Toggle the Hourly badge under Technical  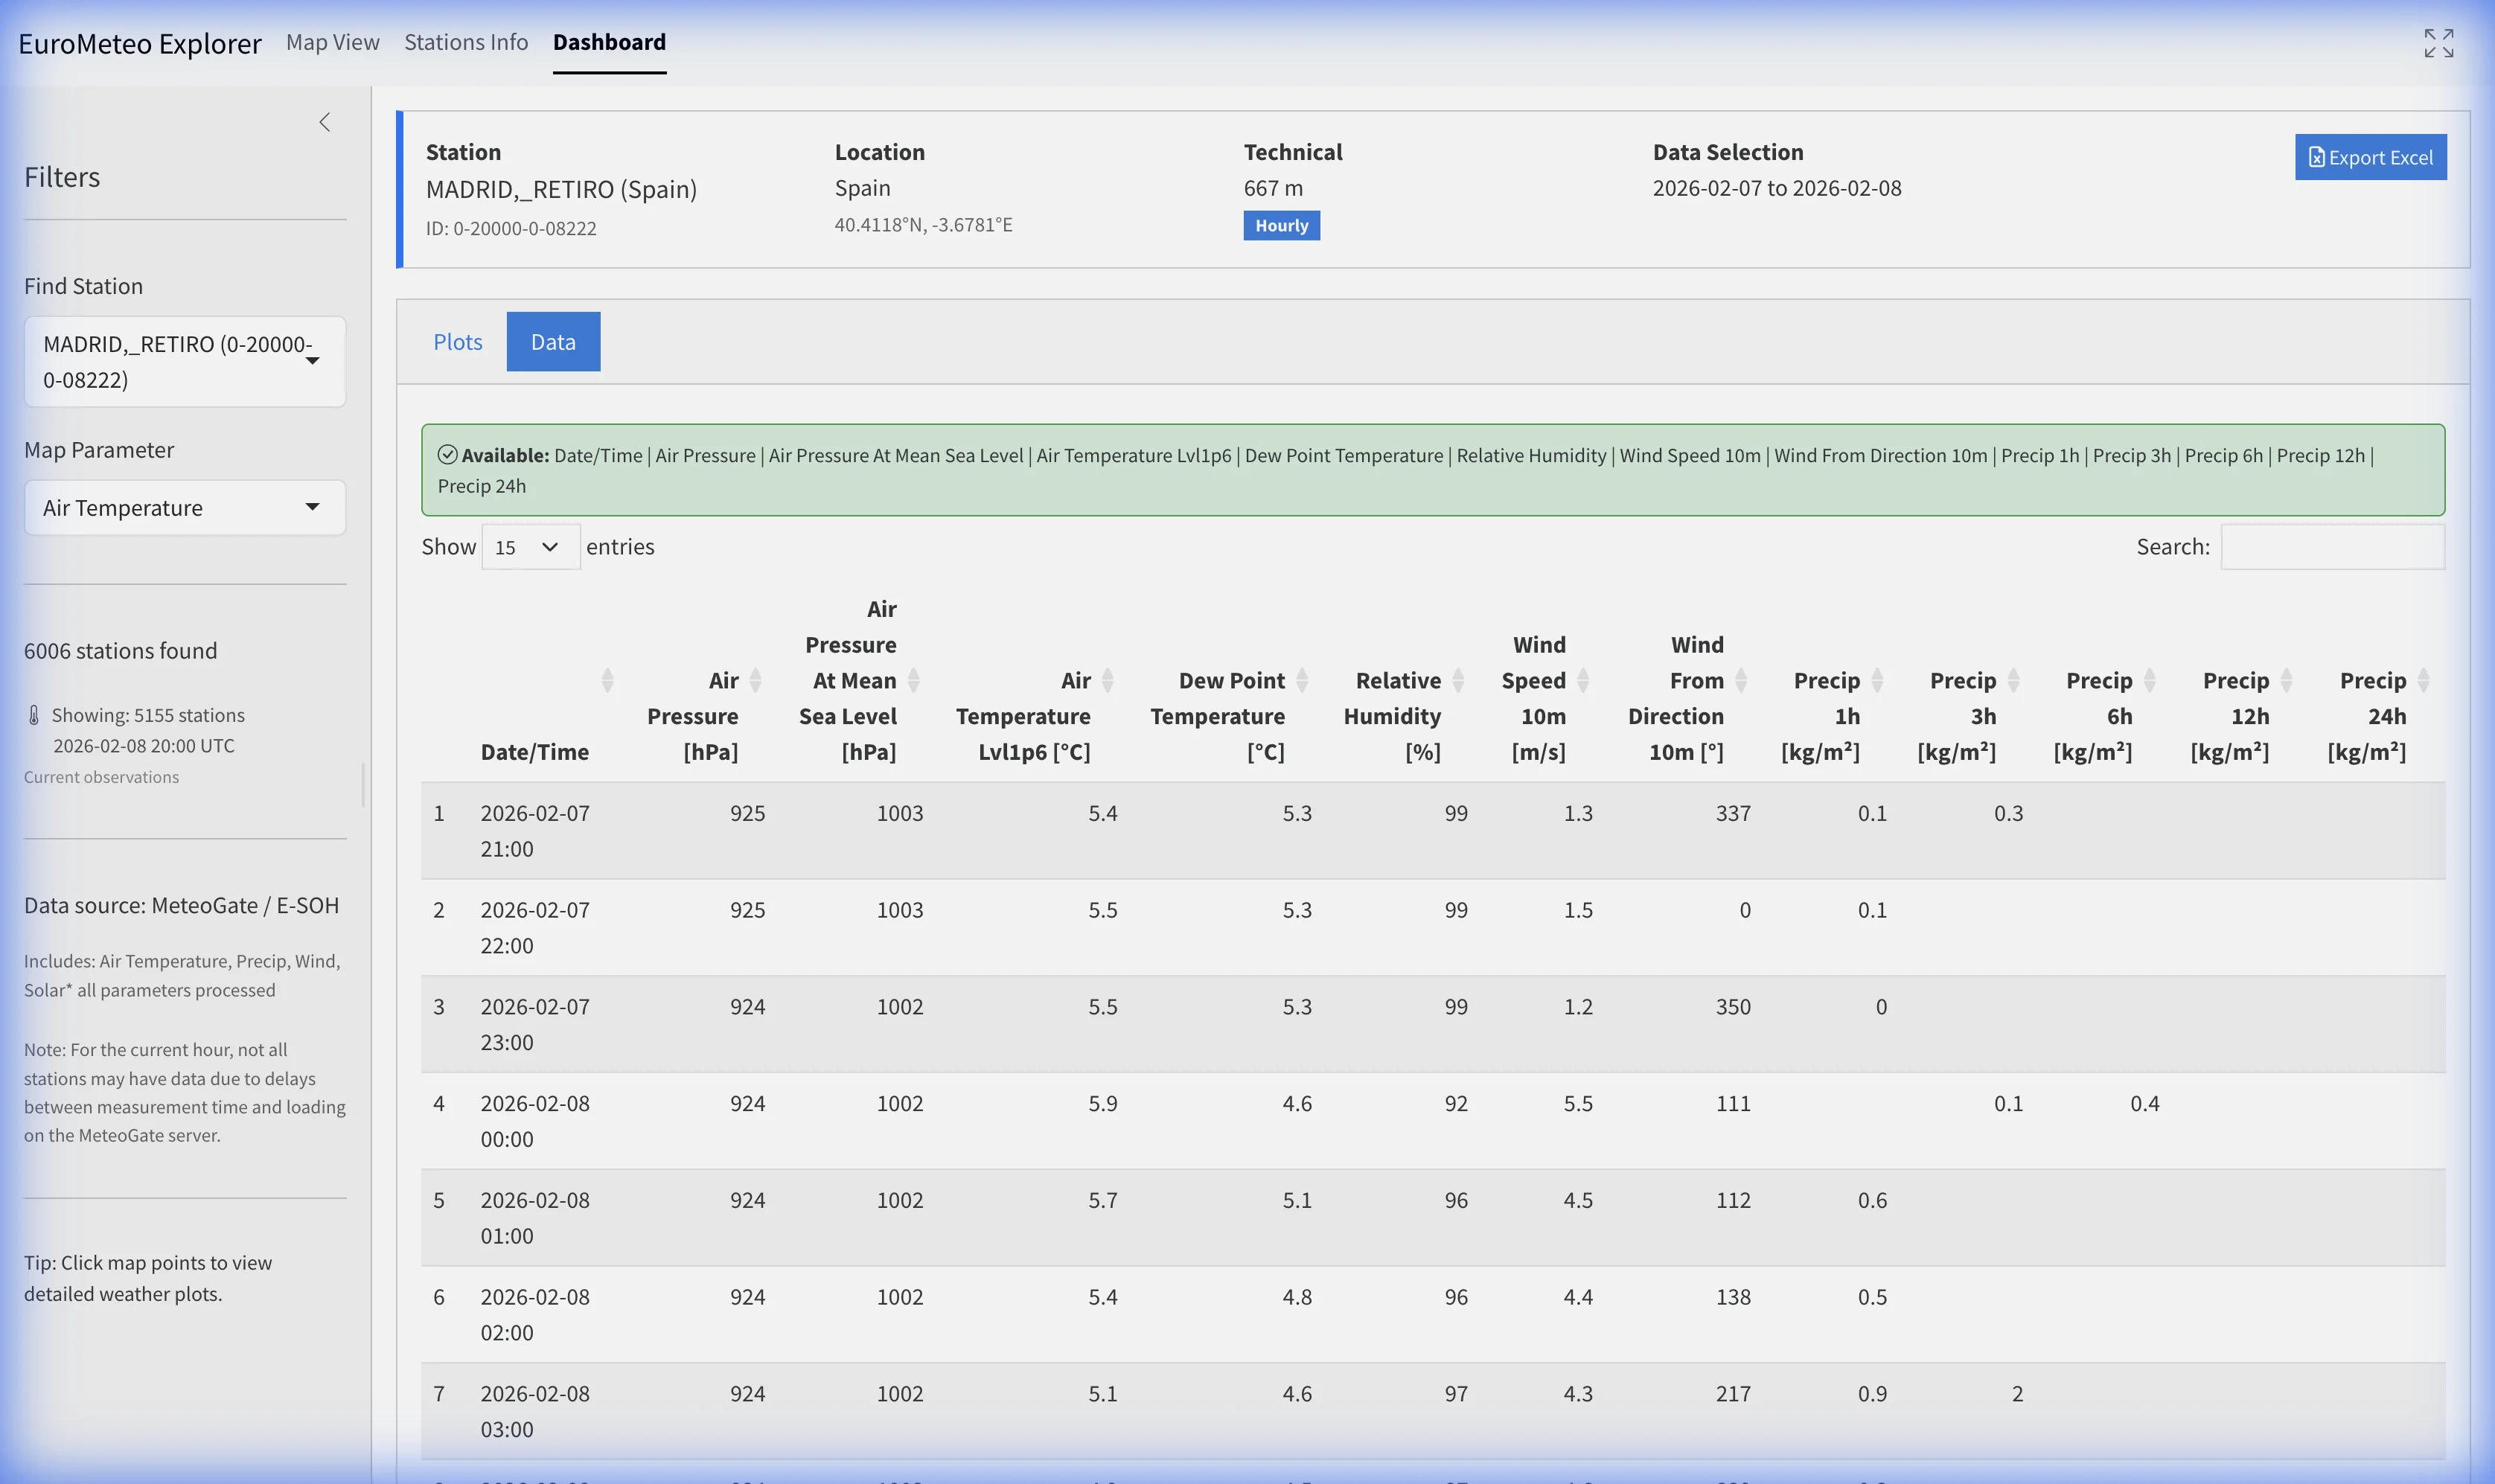click(1281, 225)
